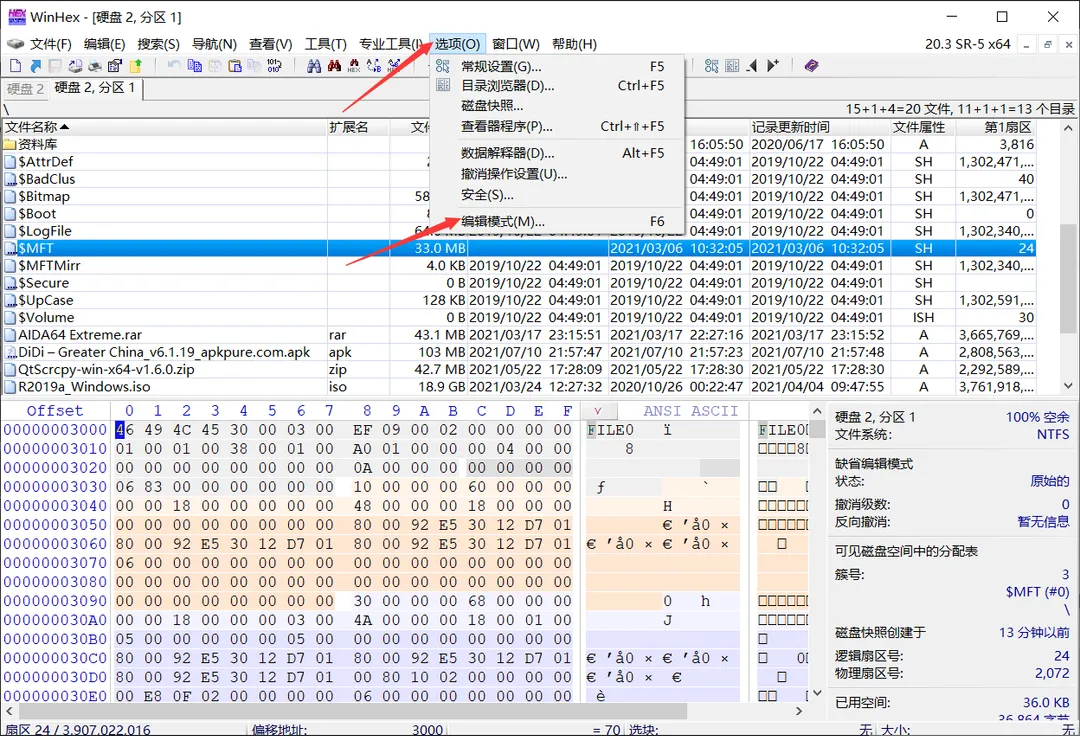Sort by 记录更新时间 column header

click(x=819, y=127)
